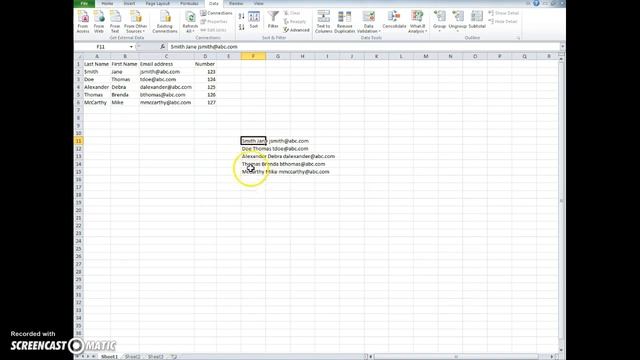
Task: Open the Name Box dropdown arrow
Action: coord(131,47)
